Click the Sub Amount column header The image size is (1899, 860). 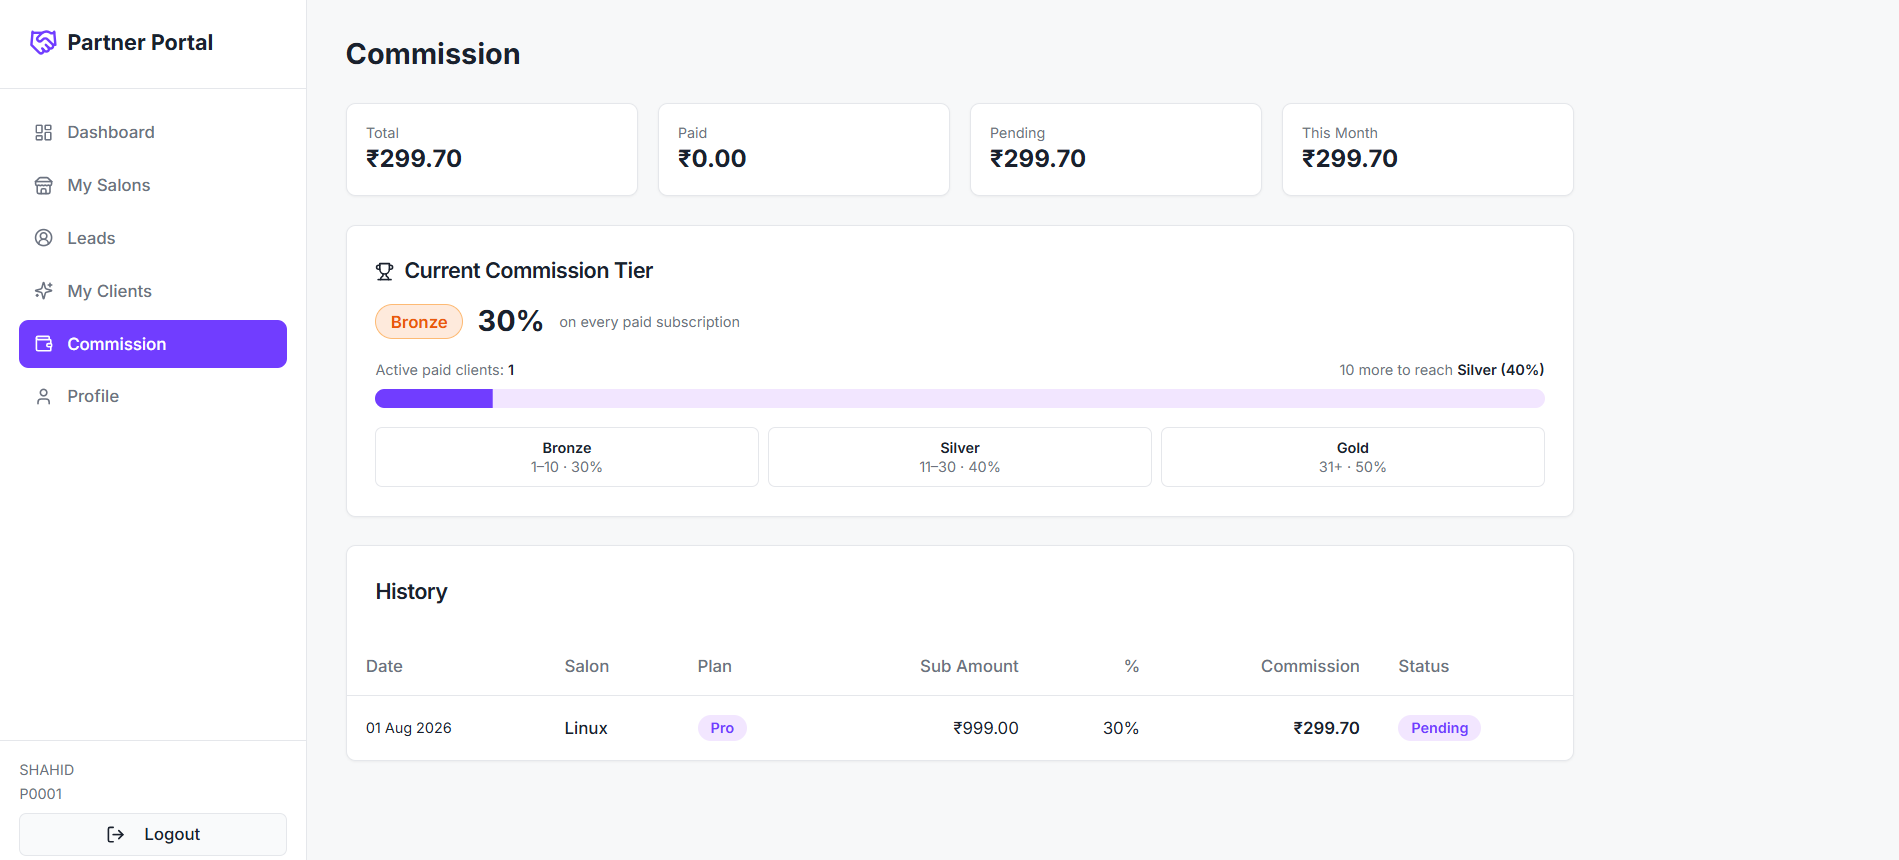969,666
